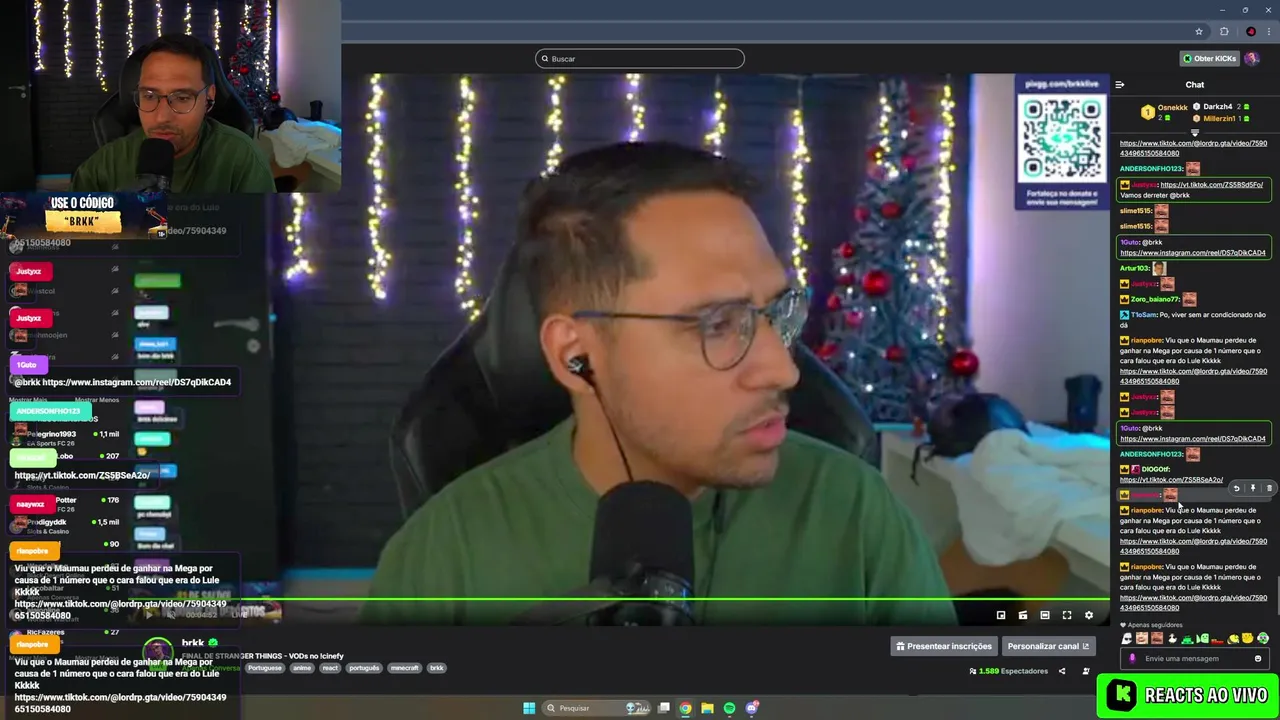This screenshot has height=720, width=1280.
Task: Click rianpobre username in last chat message
Action: coord(1147,567)
